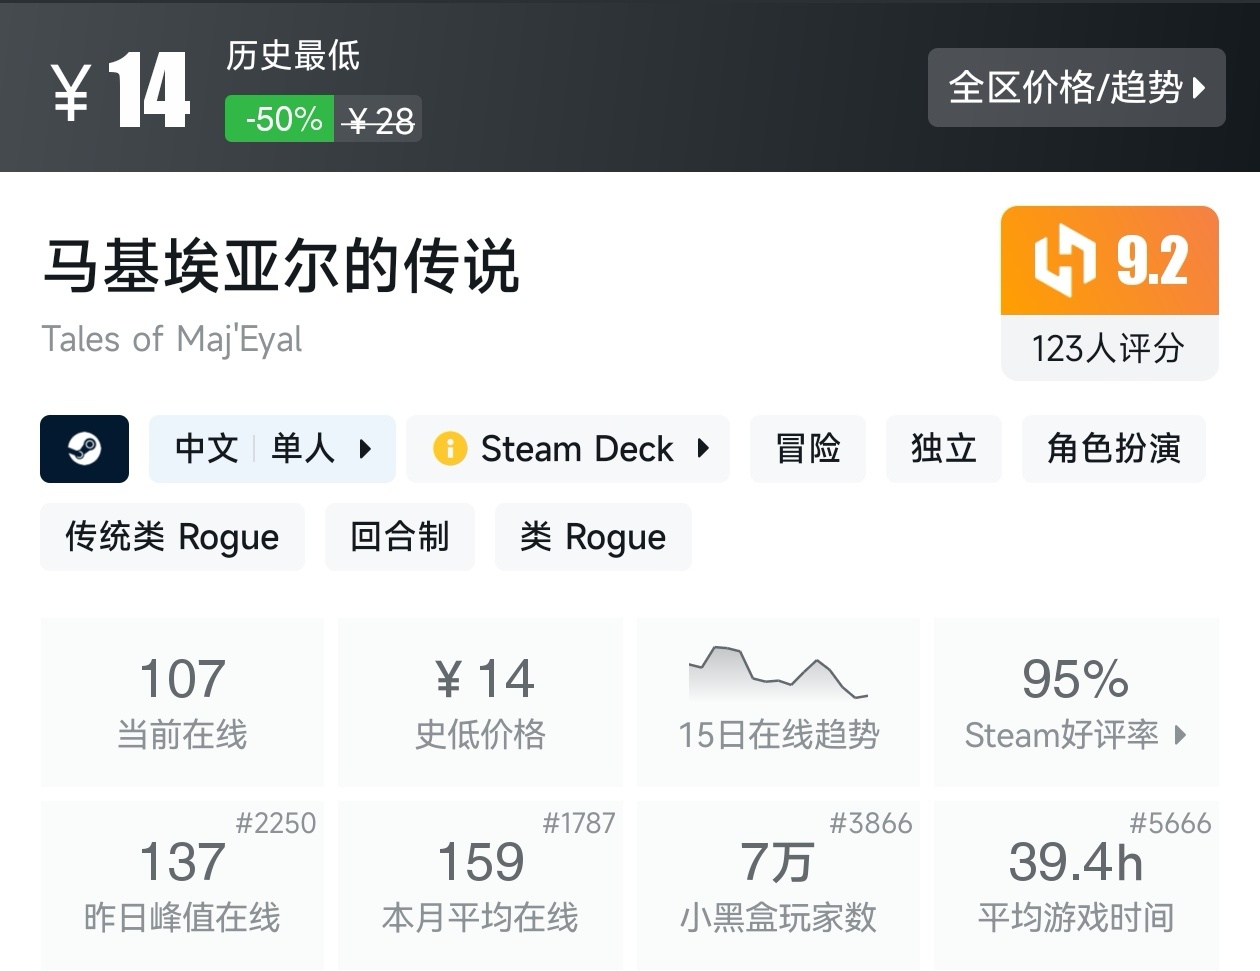1260x971 pixels.
Task: Expand the 全区价格/趋势 regional price view
Action: pos(1076,88)
